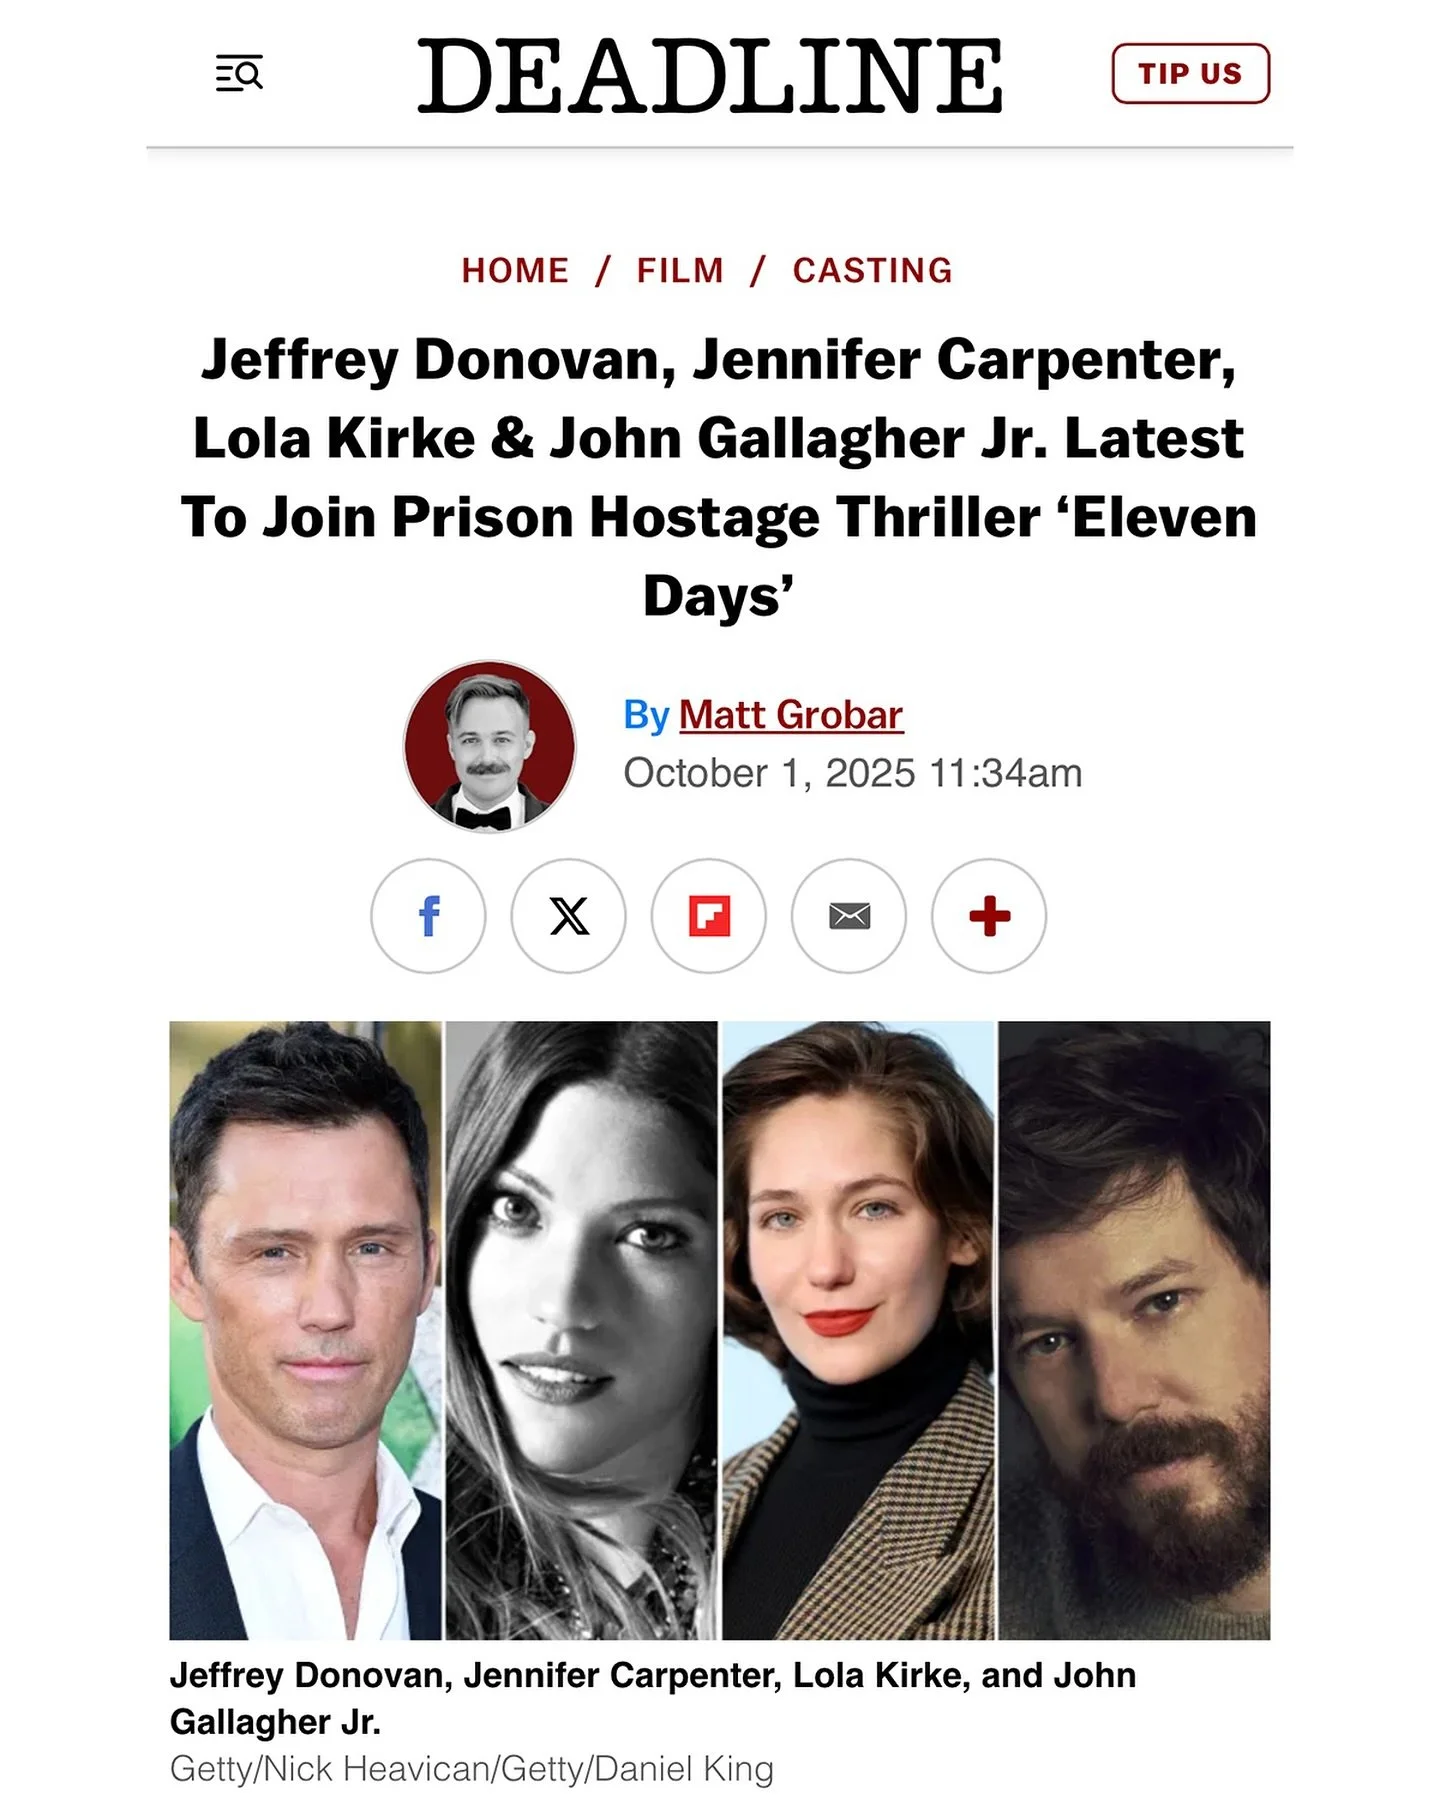The width and height of the screenshot is (1440, 1800).
Task: Click the Deadline logo
Action: click(x=710, y=75)
